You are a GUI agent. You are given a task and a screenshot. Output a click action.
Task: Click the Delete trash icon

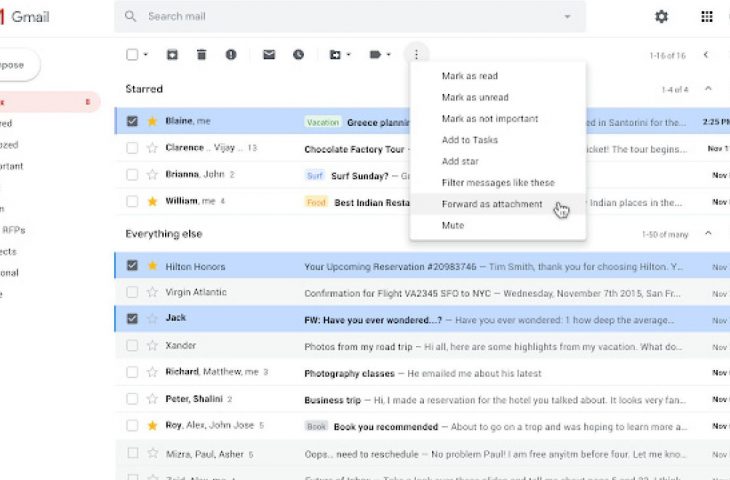201,54
